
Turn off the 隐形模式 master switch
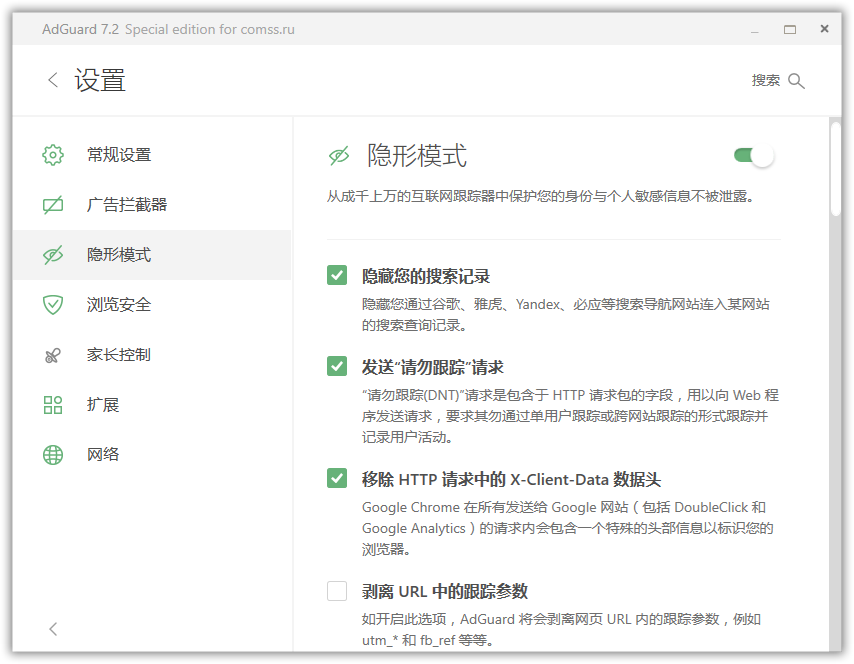754,156
